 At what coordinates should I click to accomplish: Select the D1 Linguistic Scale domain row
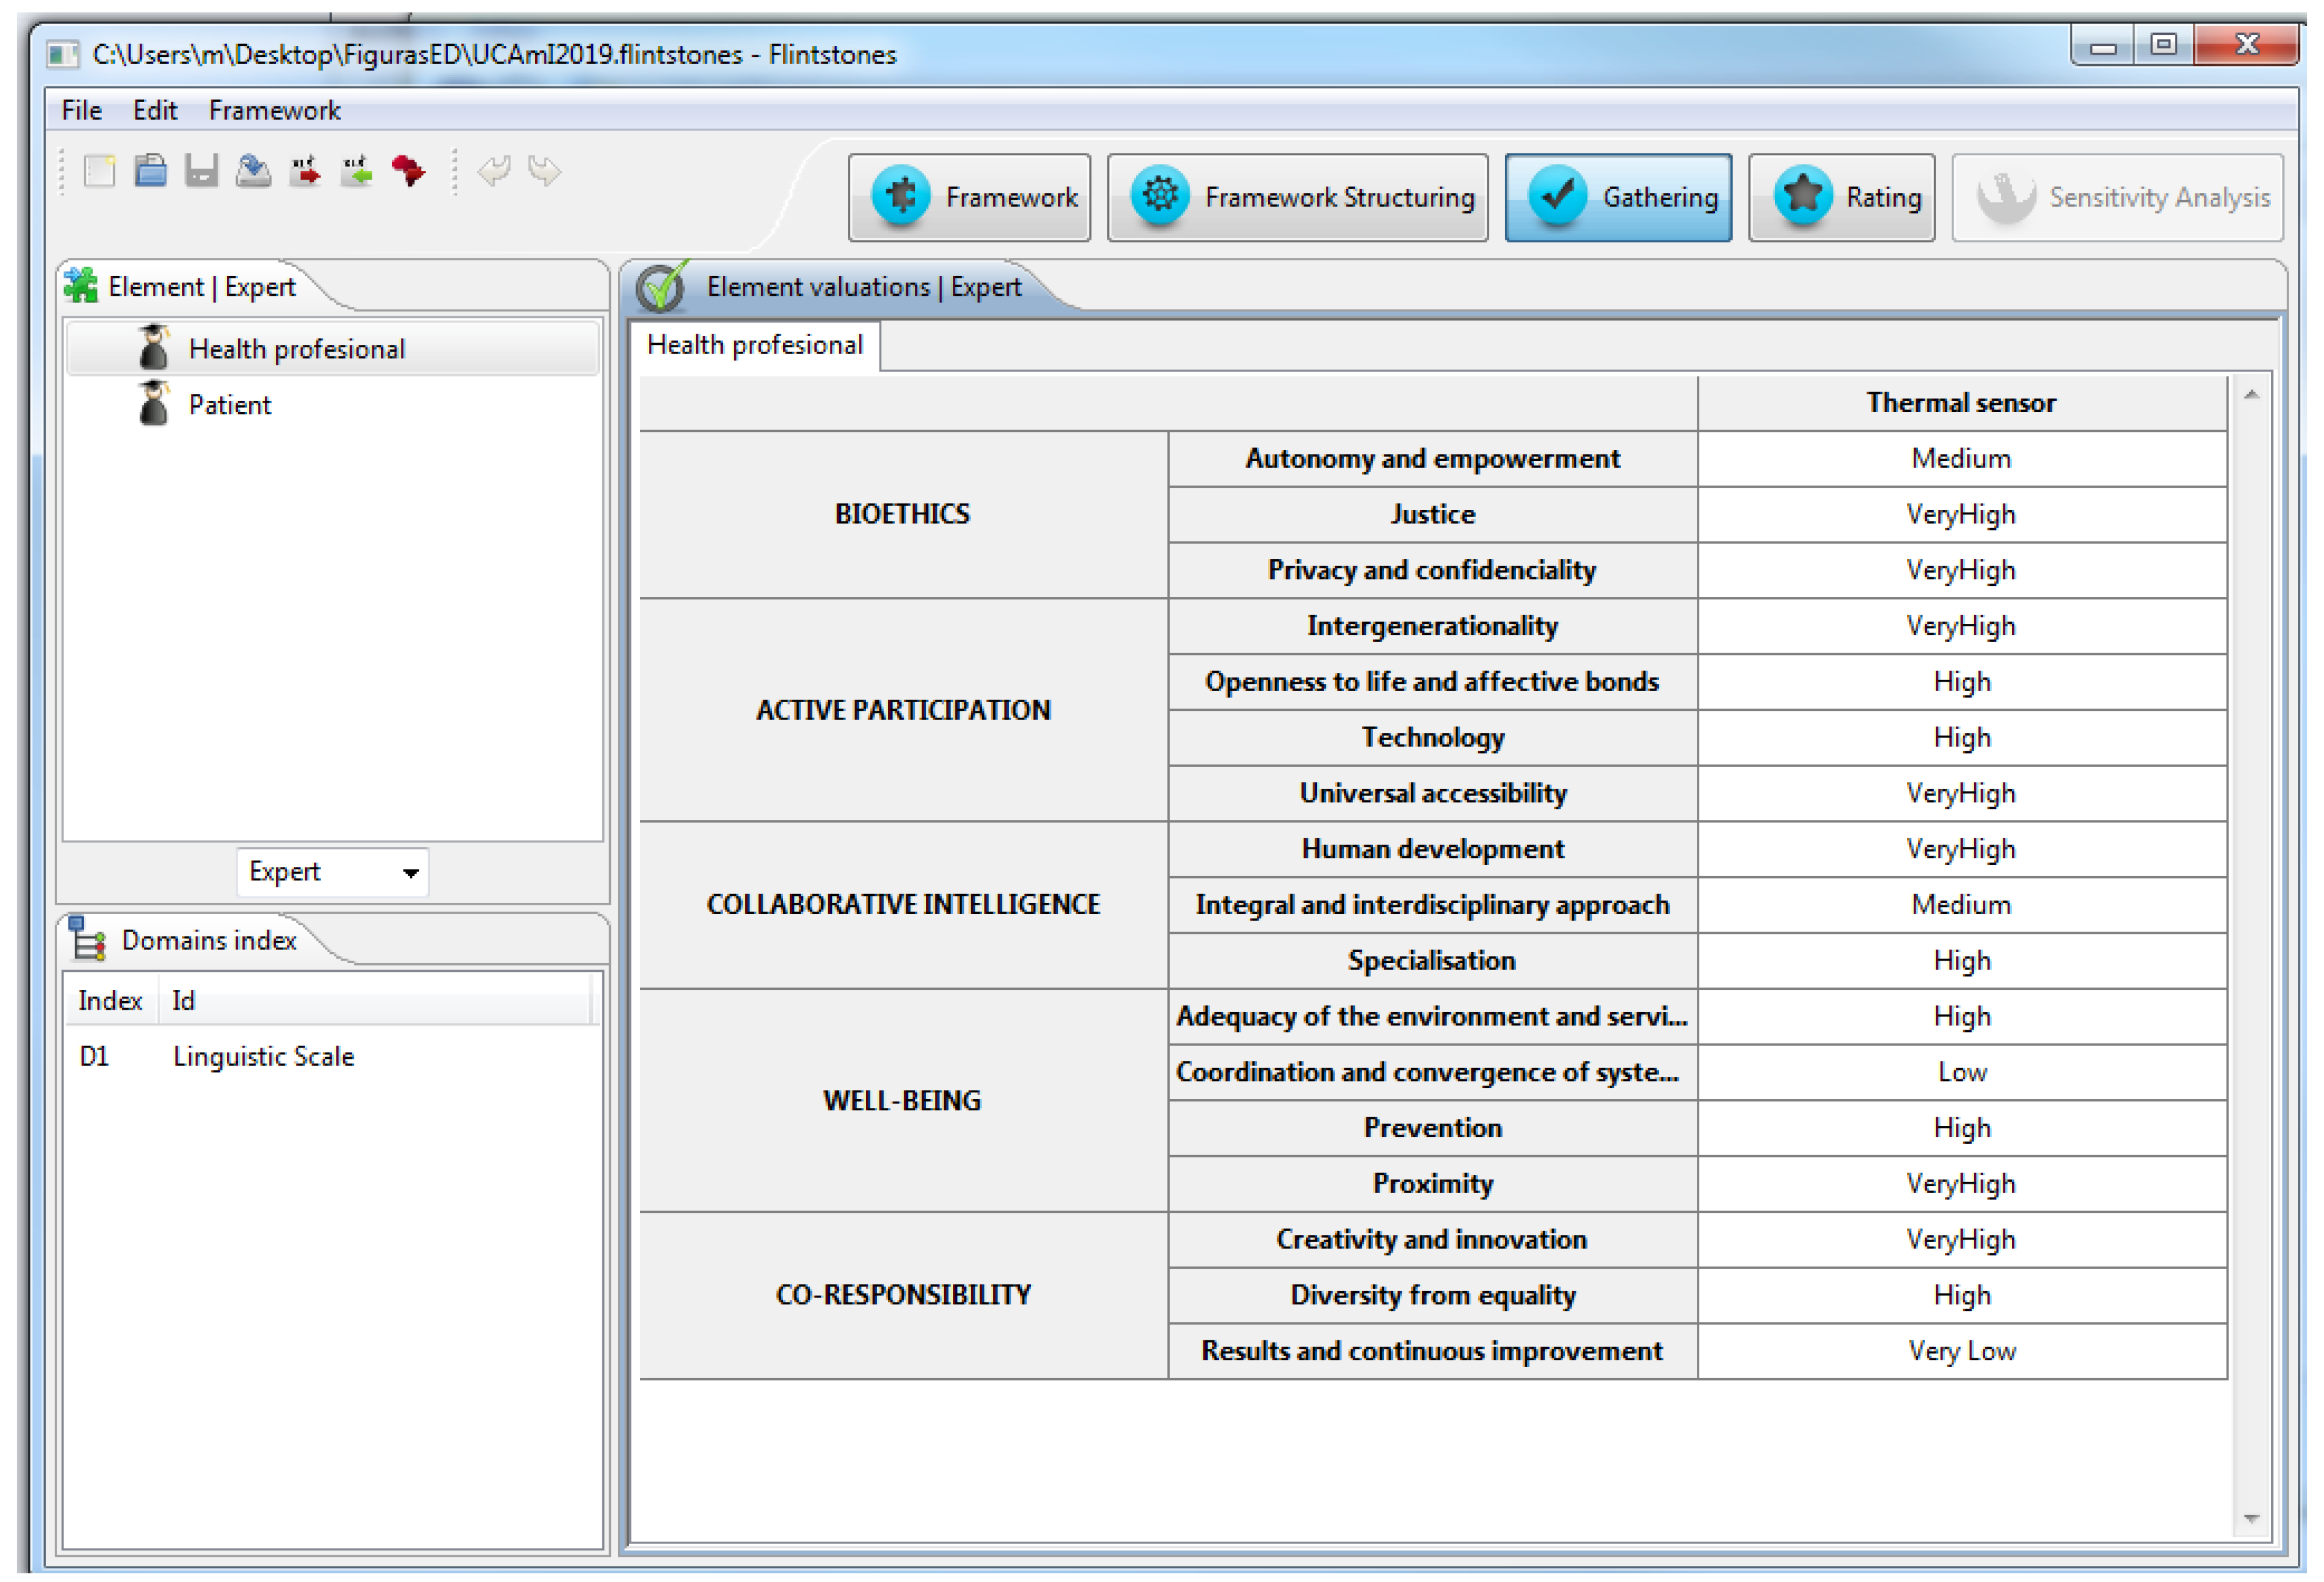264,1056
